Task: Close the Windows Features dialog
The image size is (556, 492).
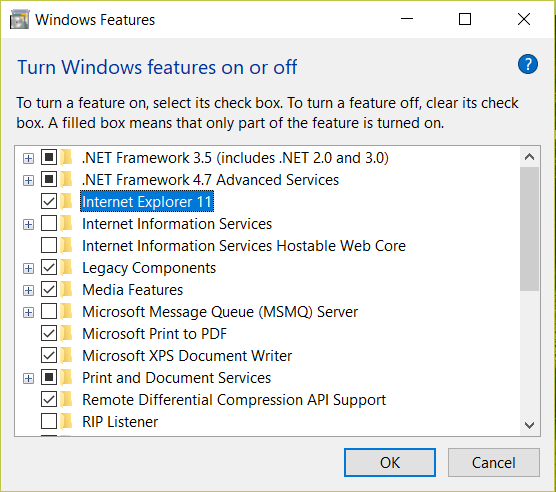Action: (524, 19)
